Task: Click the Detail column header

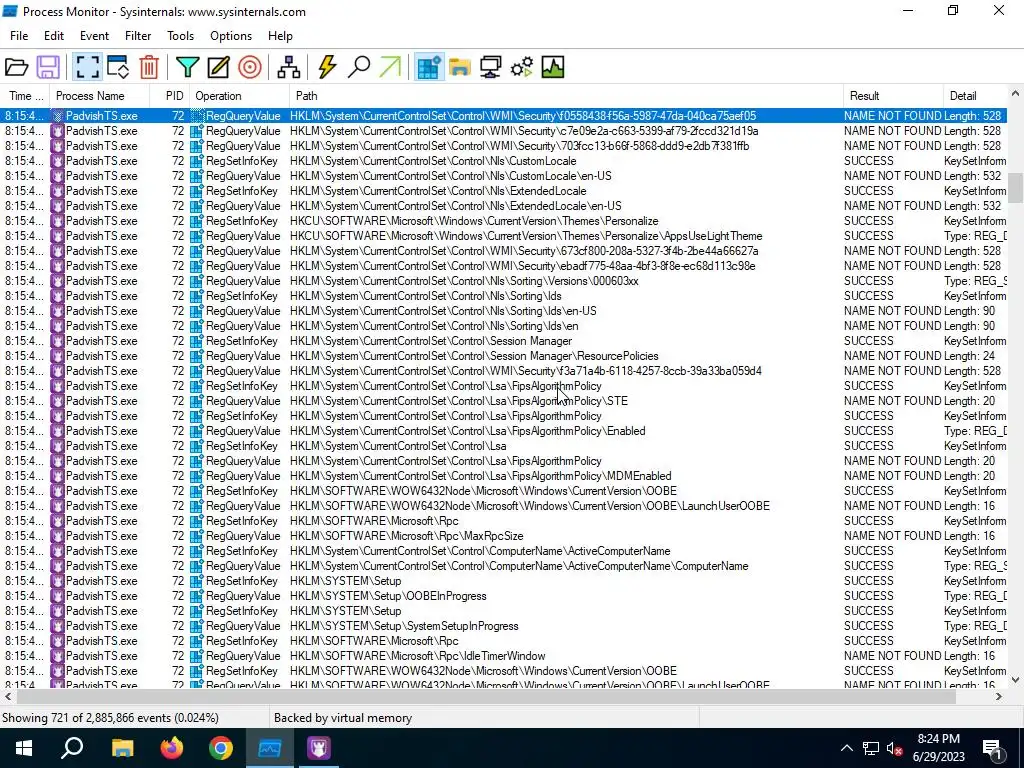Action: coord(976,96)
